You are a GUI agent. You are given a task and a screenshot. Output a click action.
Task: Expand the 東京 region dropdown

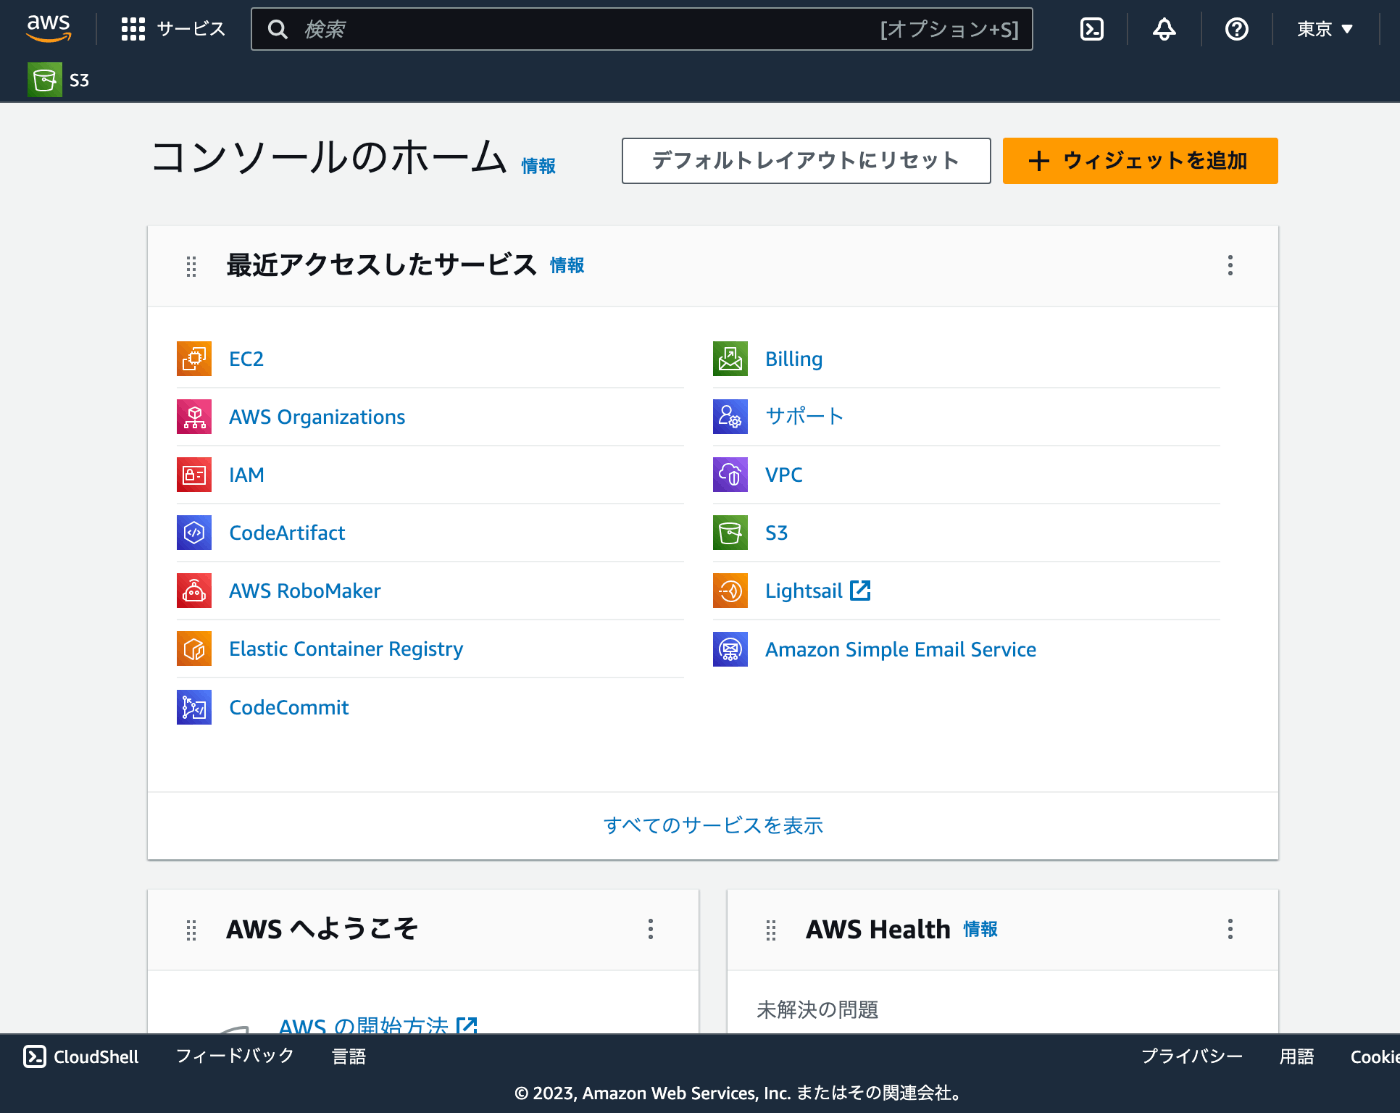(1325, 29)
